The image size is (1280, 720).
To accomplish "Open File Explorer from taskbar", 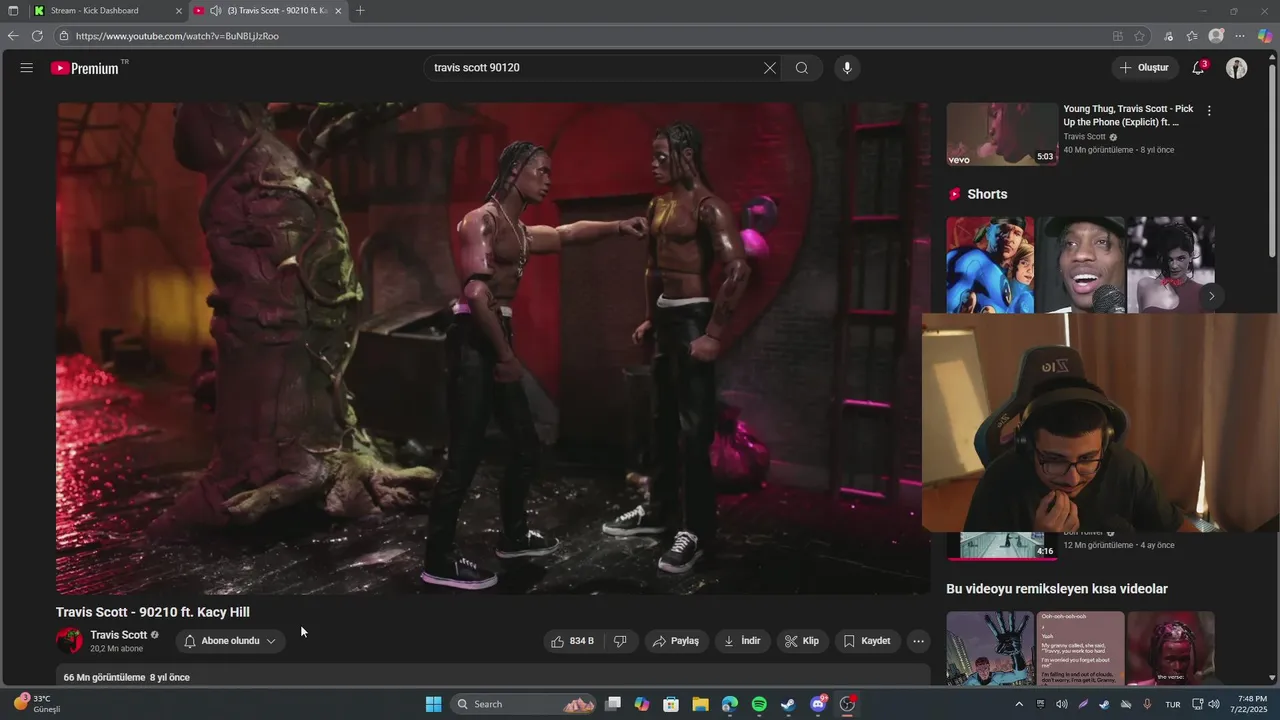I will [x=700, y=704].
